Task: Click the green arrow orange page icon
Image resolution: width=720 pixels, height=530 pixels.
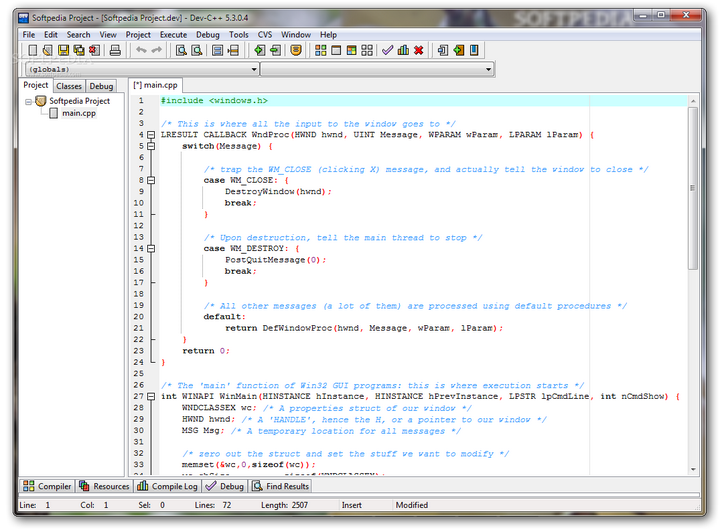Action: tap(459, 50)
